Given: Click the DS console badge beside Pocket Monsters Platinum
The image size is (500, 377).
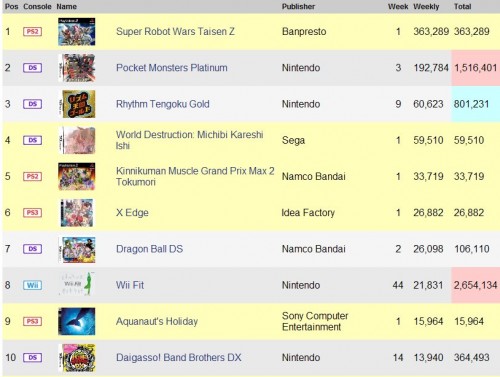Looking at the screenshot, I should 32,68.
